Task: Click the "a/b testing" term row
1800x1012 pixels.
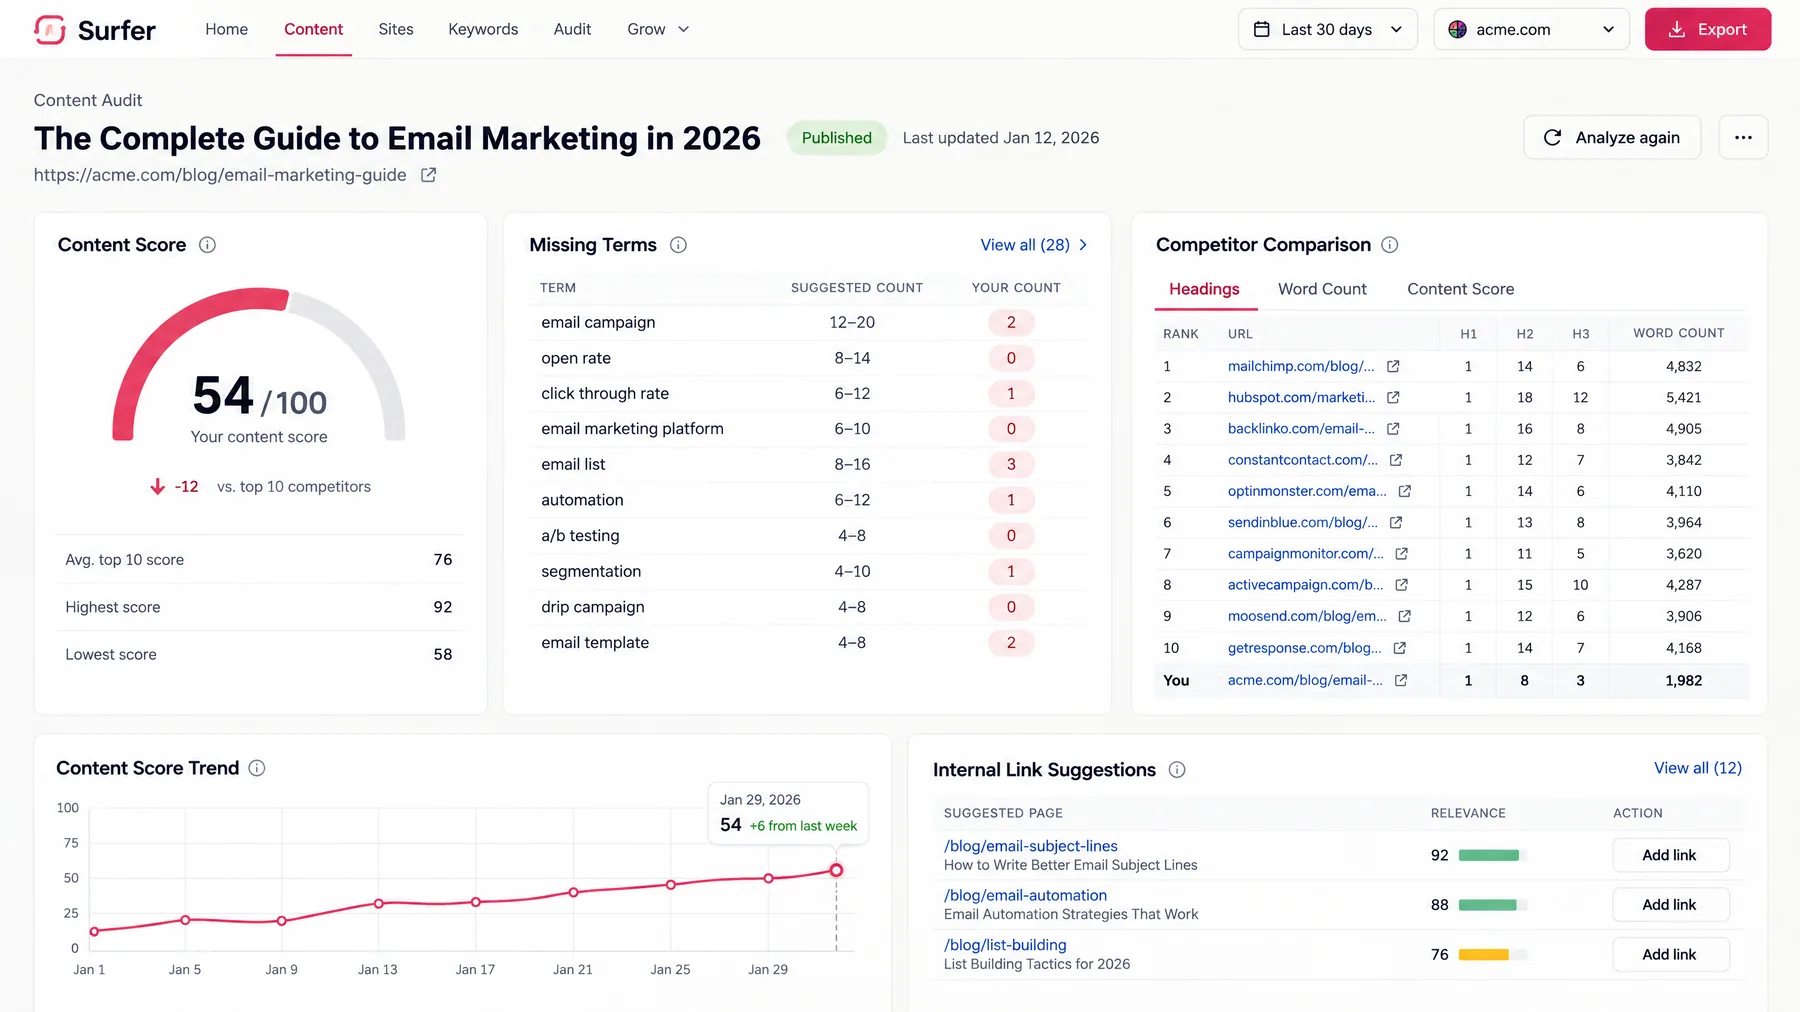Action: click(x=808, y=536)
